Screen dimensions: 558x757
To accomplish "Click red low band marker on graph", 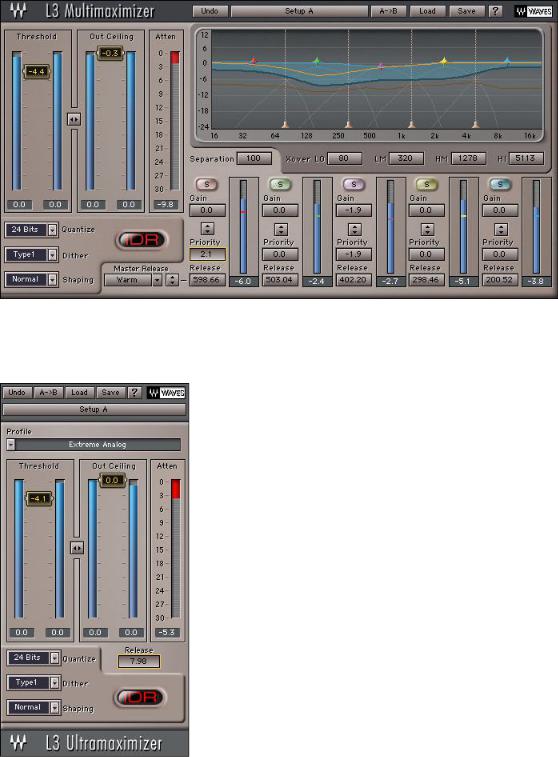I will click(x=253, y=61).
